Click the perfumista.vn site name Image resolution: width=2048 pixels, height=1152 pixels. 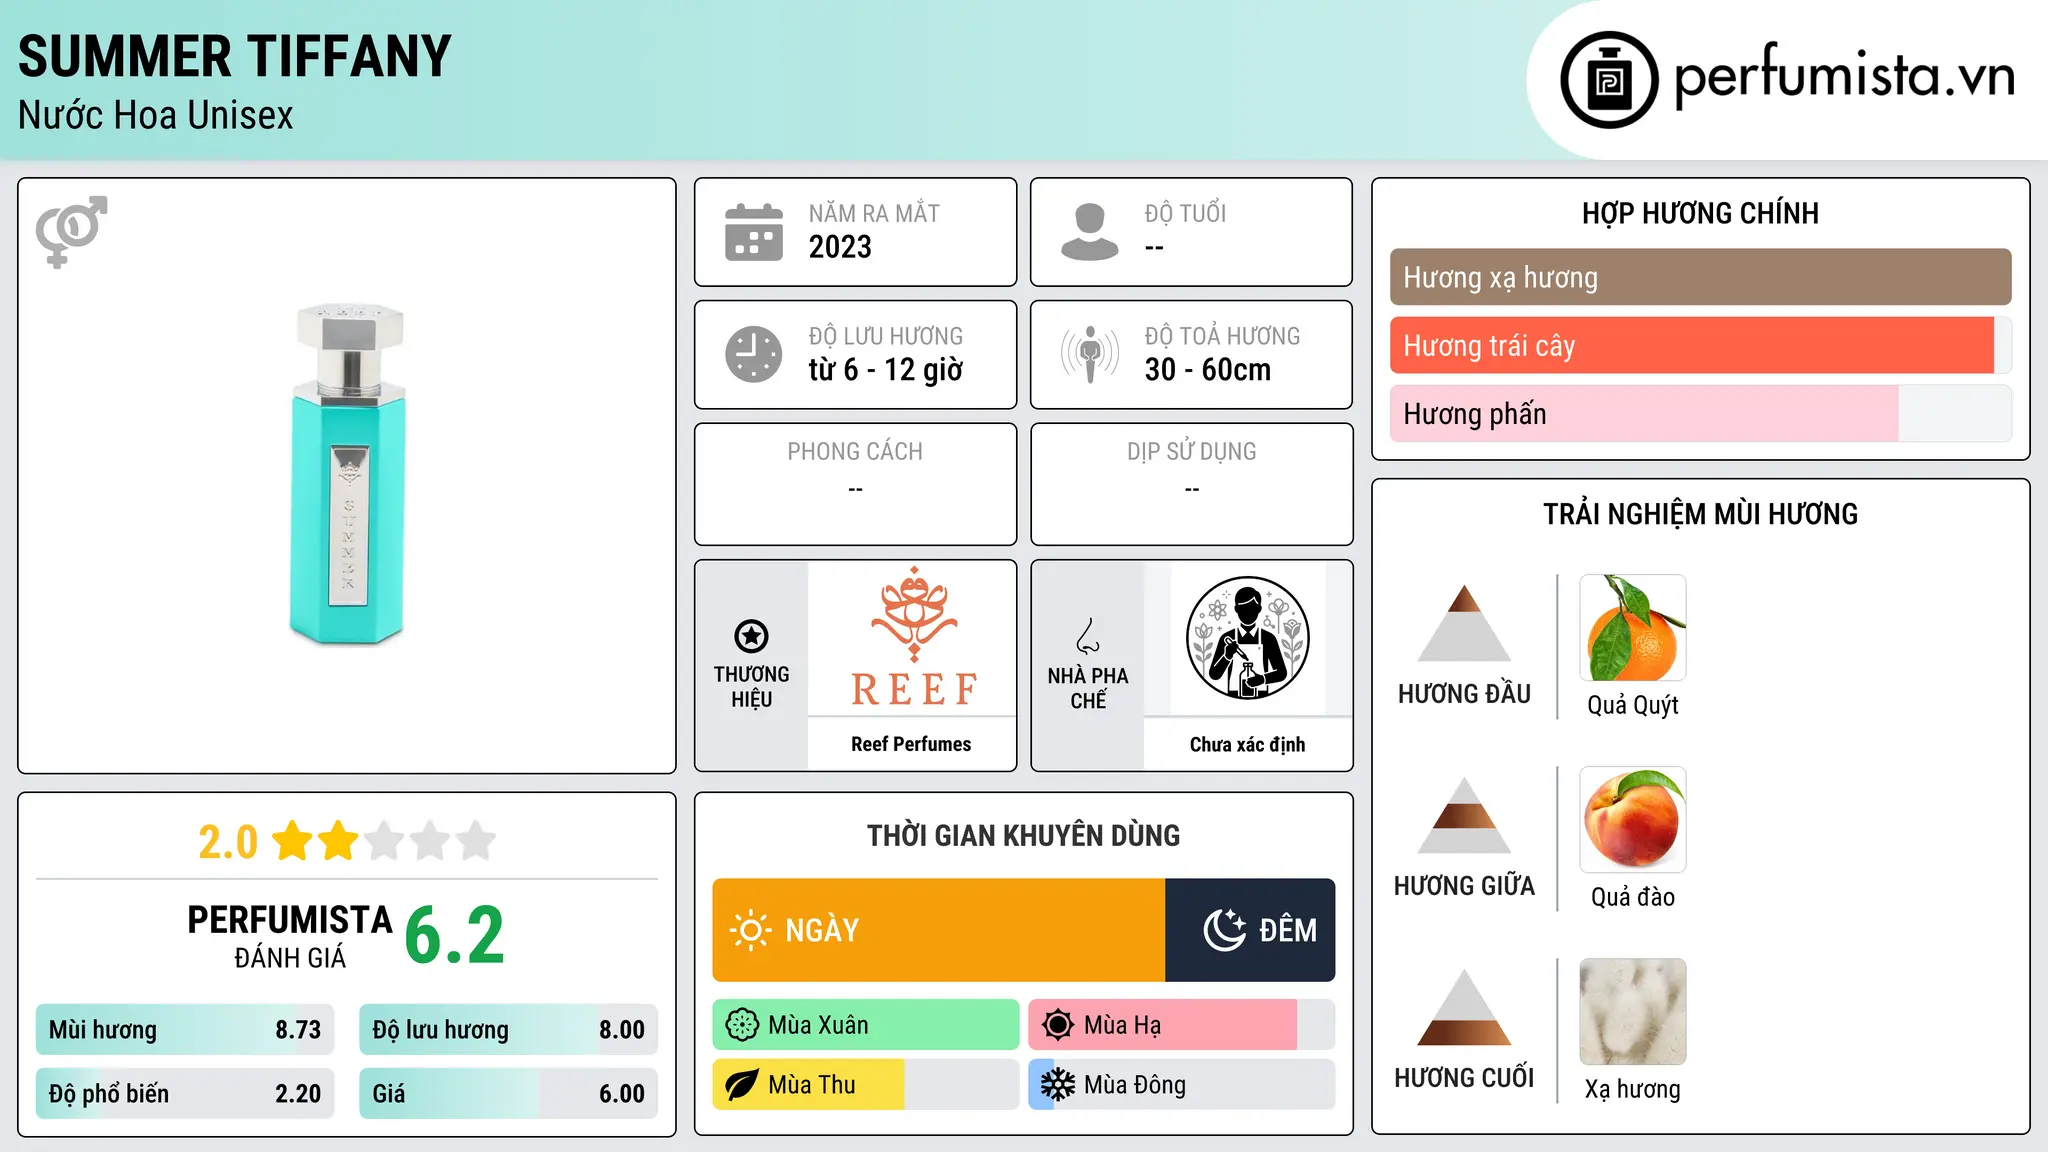pyautogui.click(x=1845, y=76)
